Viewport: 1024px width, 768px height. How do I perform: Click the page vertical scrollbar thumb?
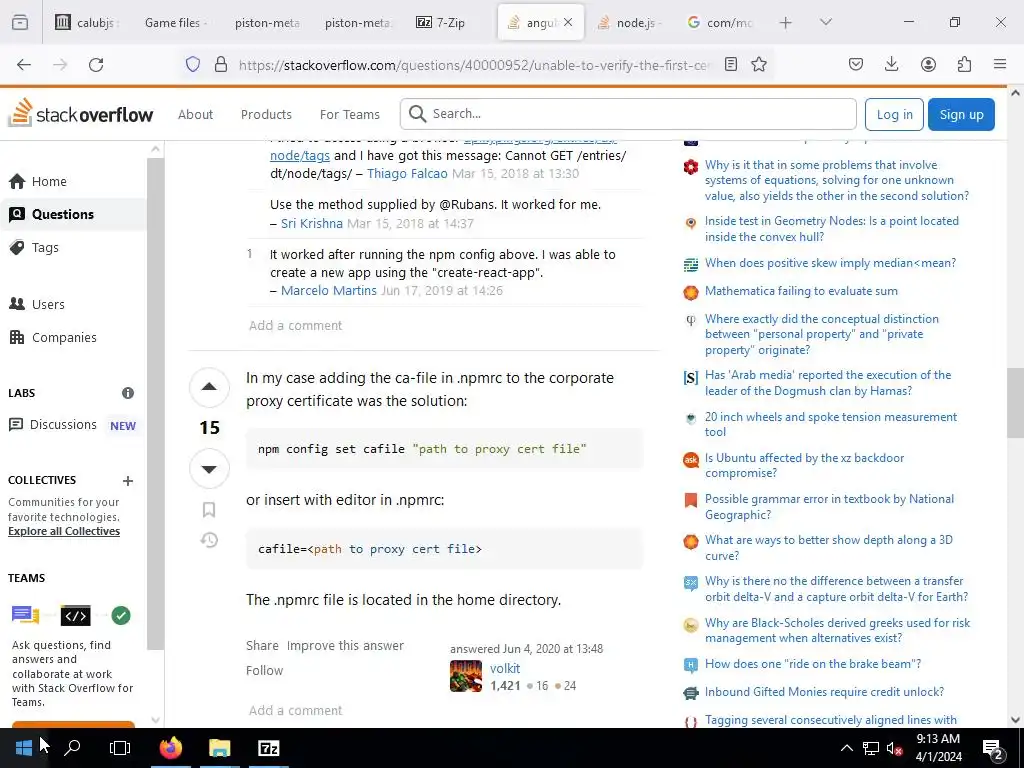(1015, 403)
